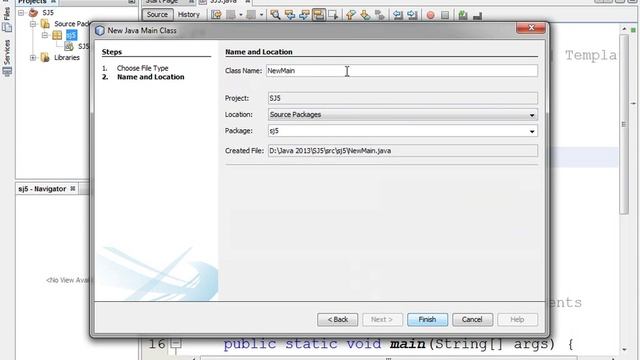Switch to History view
This screenshot has width=640, height=360.
(189, 15)
